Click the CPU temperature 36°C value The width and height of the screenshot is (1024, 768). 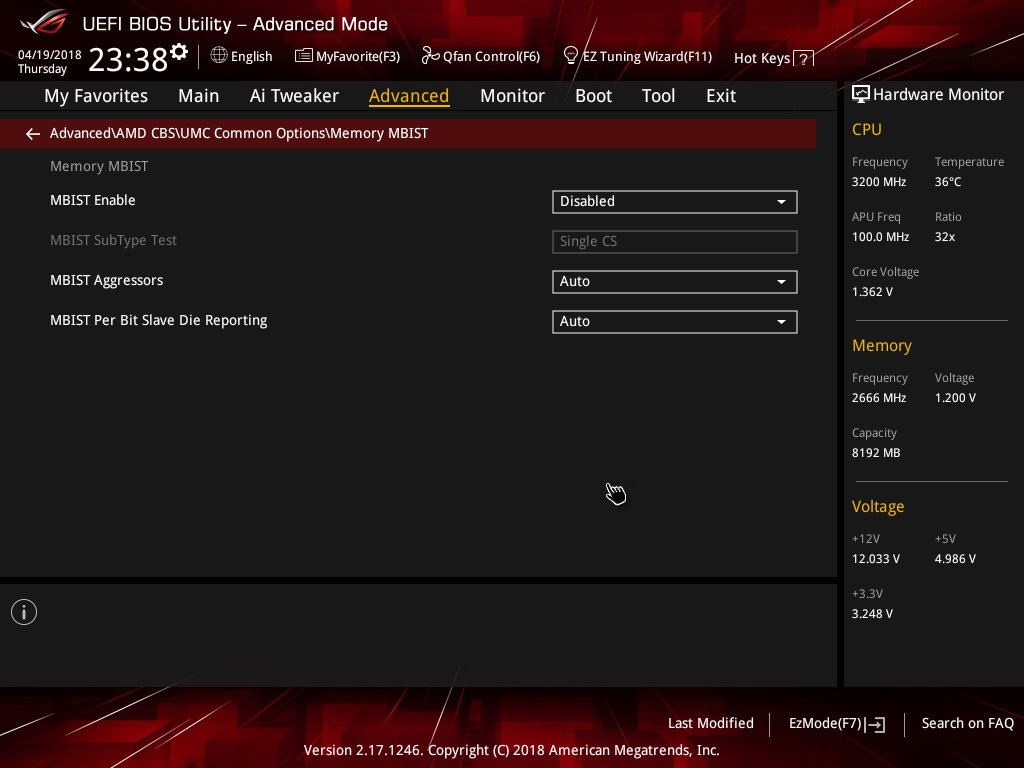coord(948,182)
